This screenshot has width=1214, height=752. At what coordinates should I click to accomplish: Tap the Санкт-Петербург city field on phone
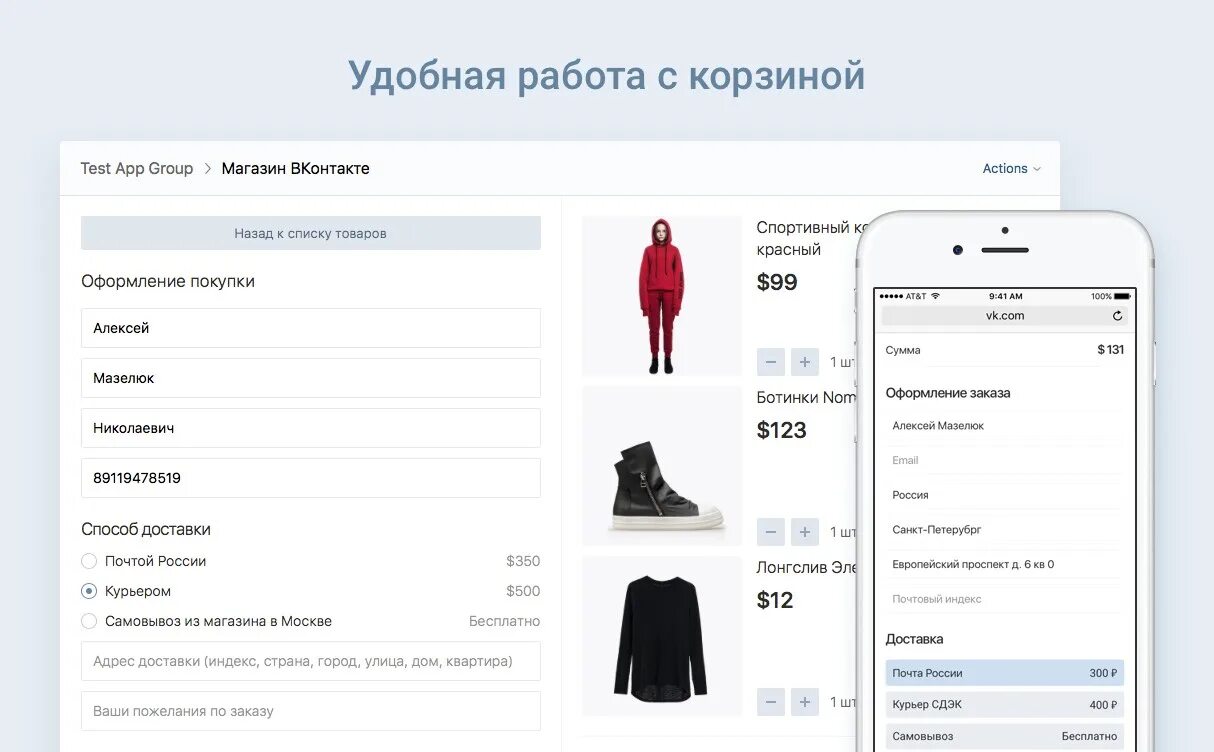pyautogui.click(x=1005, y=530)
